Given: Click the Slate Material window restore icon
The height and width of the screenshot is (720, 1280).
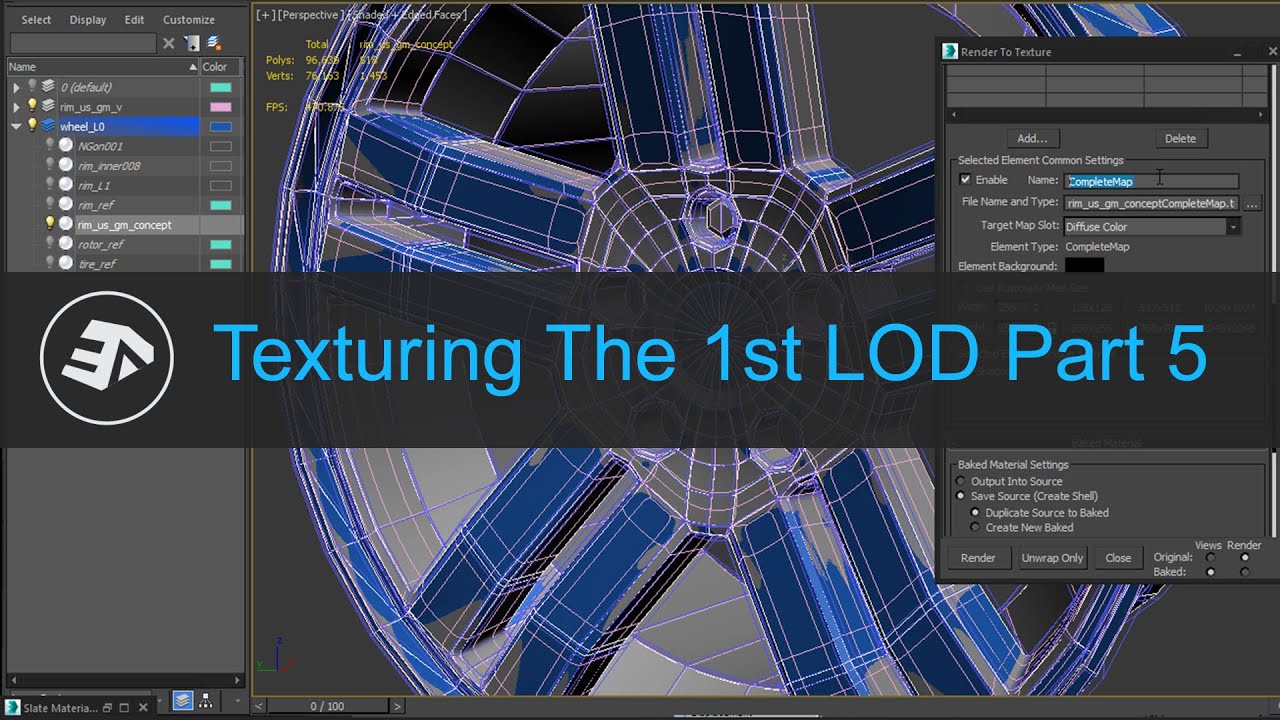Looking at the screenshot, I should pos(108,708).
